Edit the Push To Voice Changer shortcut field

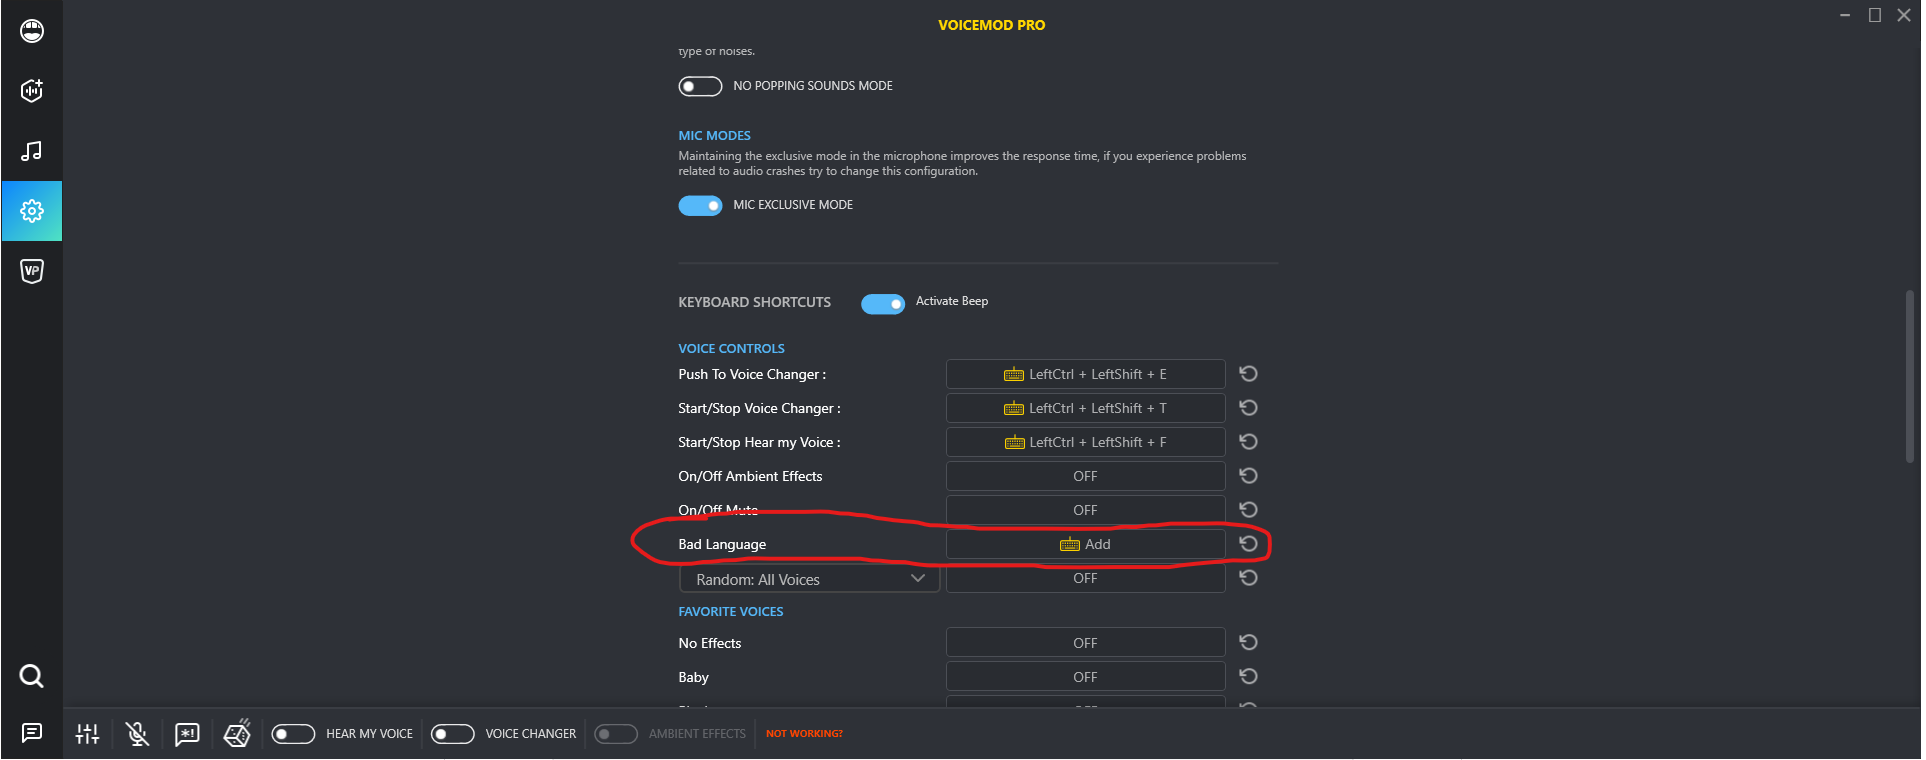pos(1086,374)
